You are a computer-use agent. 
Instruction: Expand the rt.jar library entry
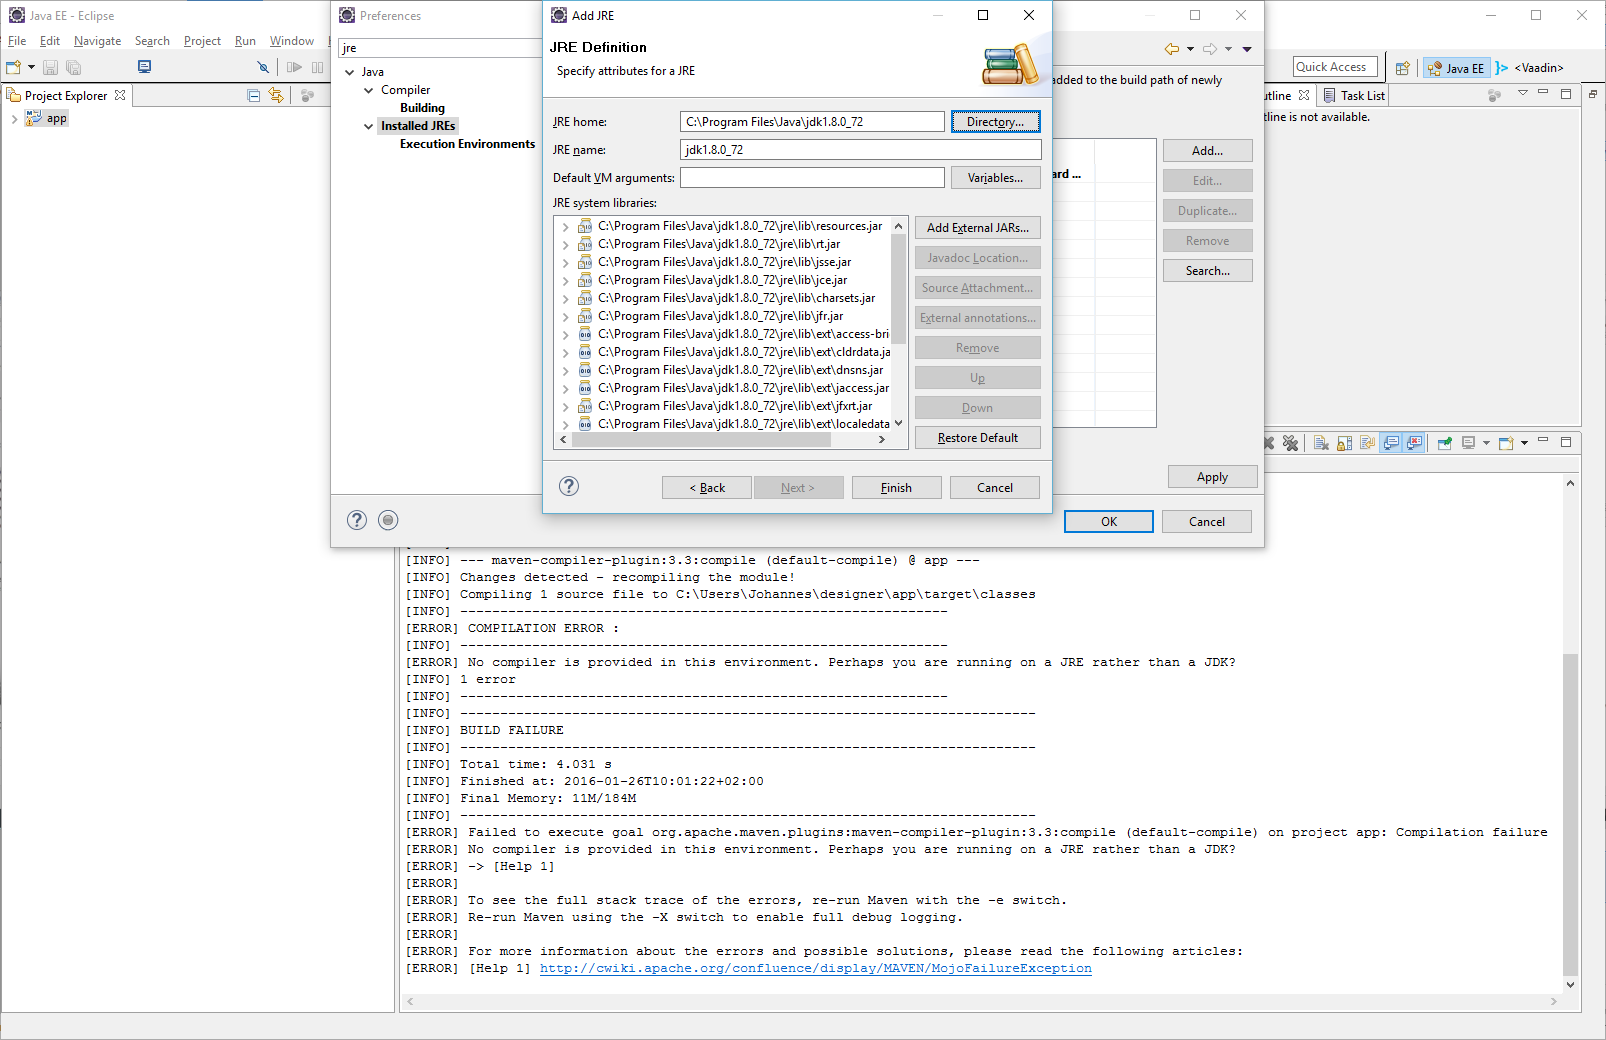565,245
